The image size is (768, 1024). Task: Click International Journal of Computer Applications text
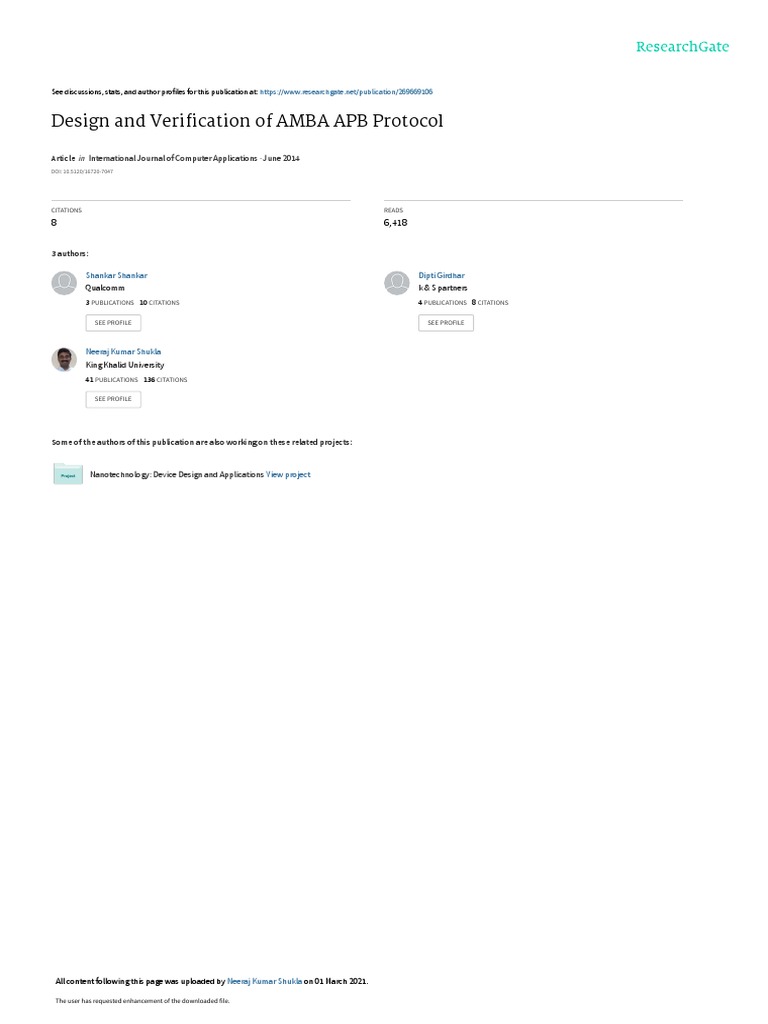pyautogui.click(x=173, y=158)
